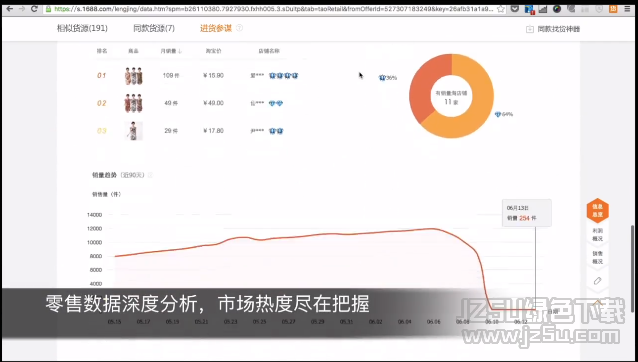Select the 进货参谋 tab

pos(216,28)
